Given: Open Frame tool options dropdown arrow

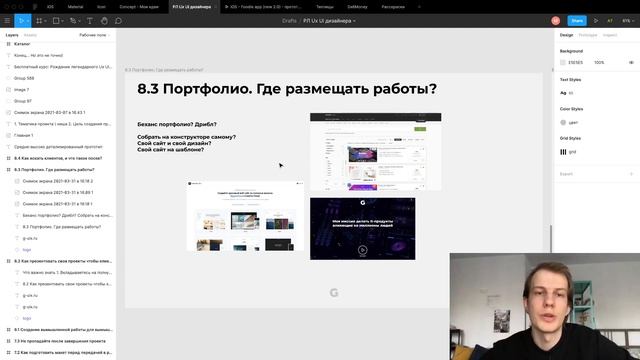Looking at the screenshot, I should 45,21.
